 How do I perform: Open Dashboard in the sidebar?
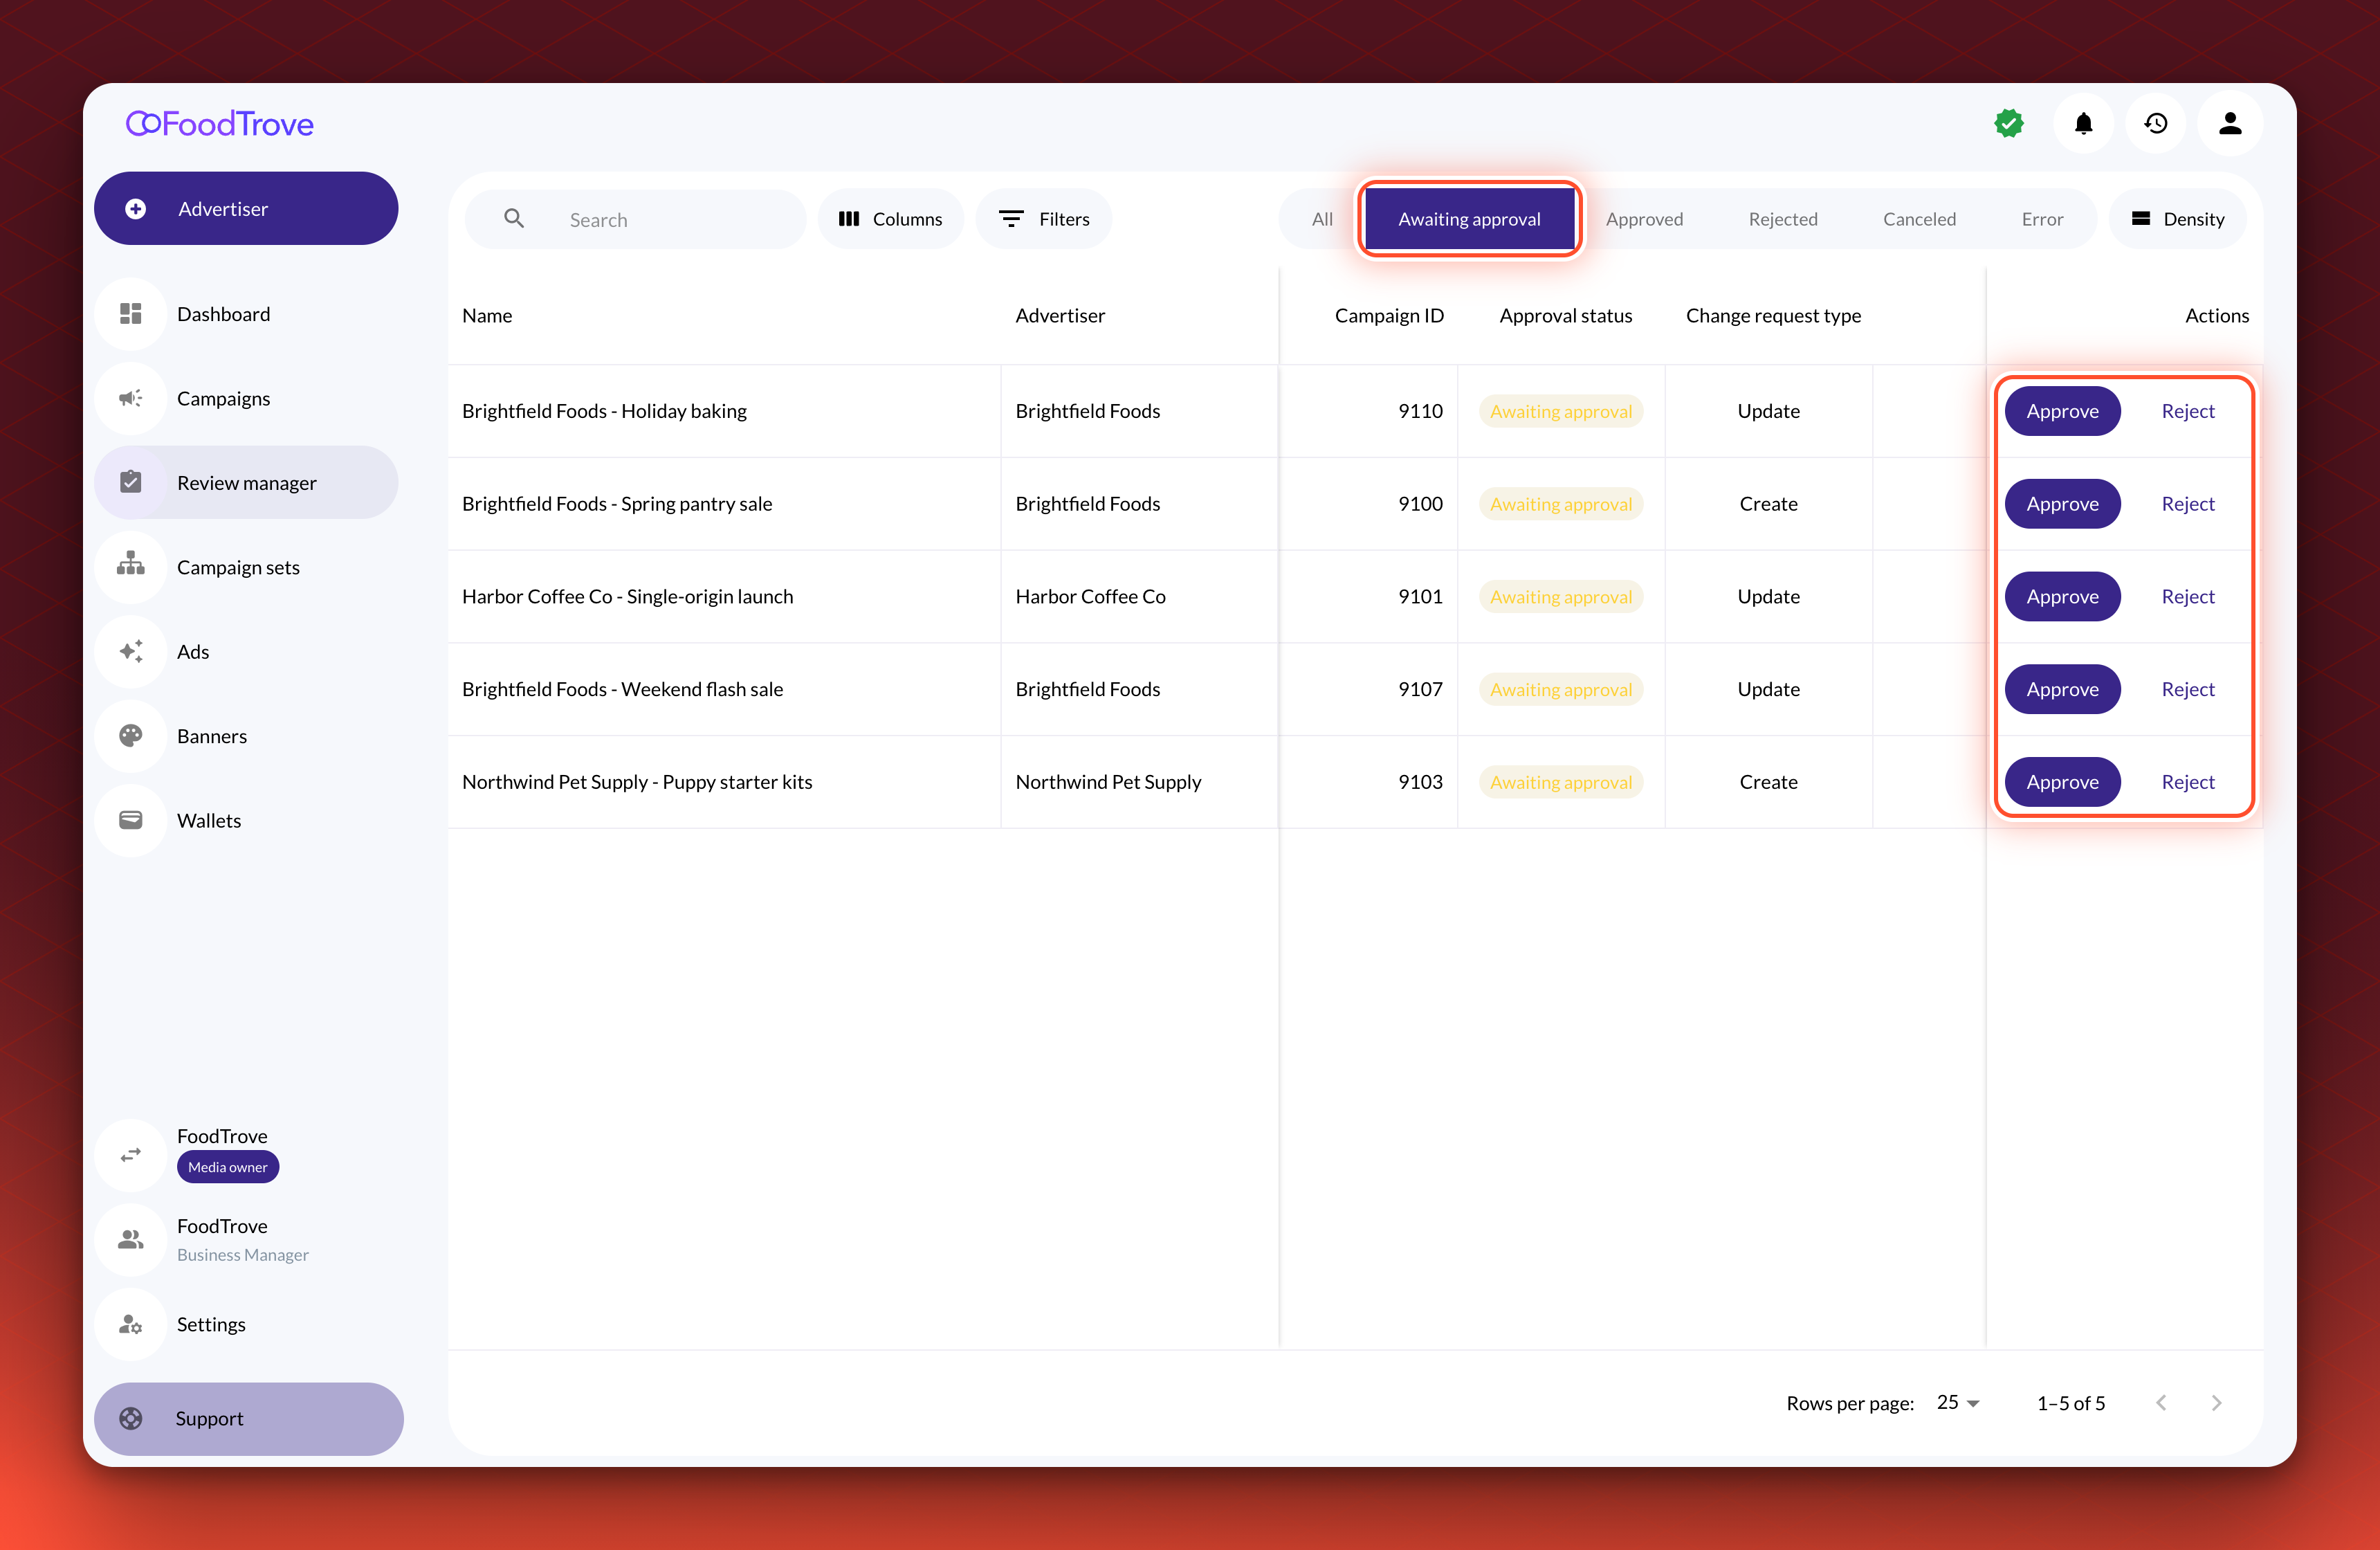[246, 314]
